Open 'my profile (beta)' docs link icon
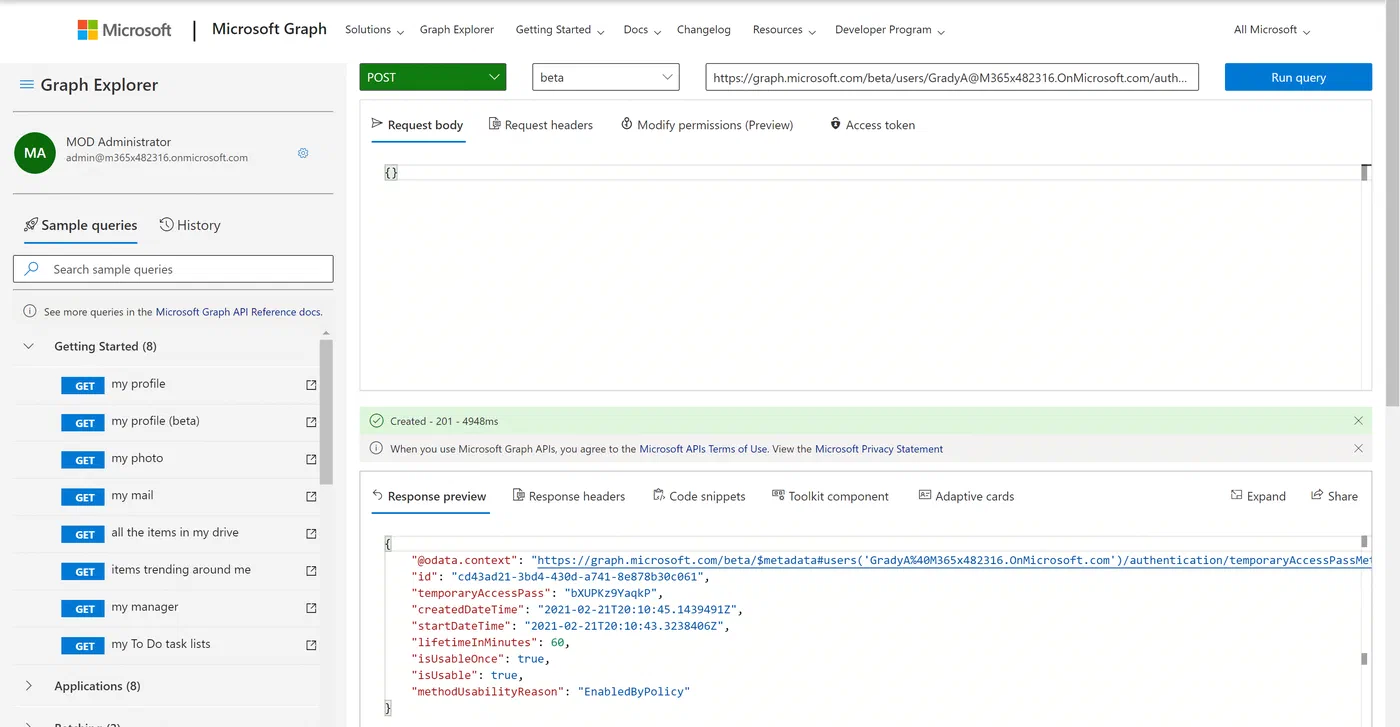1400x727 pixels. (311, 422)
